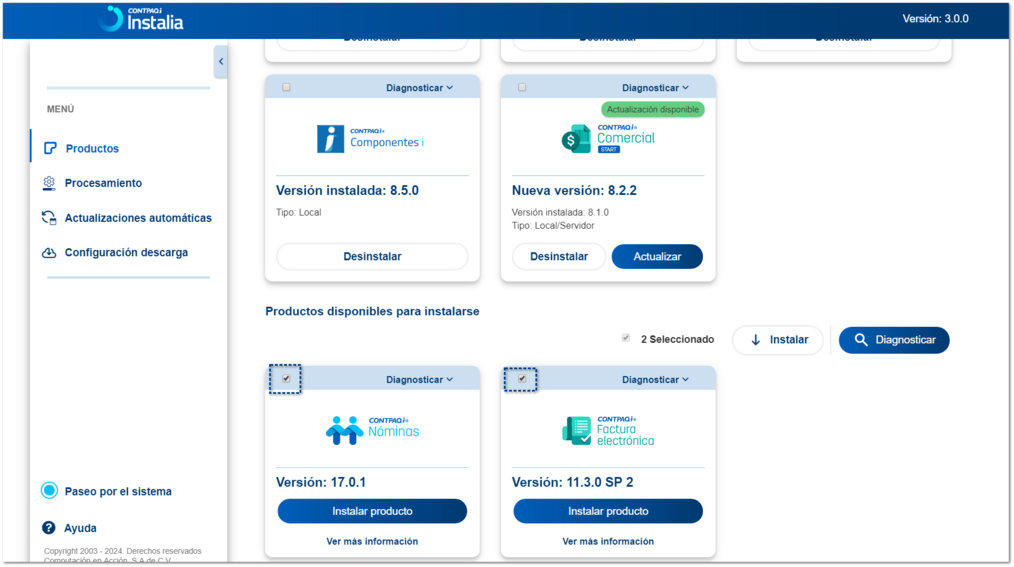The height and width of the screenshot is (567, 1014).
Task: Start Paseo por el sistema tour
Action: tap(118, 491)
